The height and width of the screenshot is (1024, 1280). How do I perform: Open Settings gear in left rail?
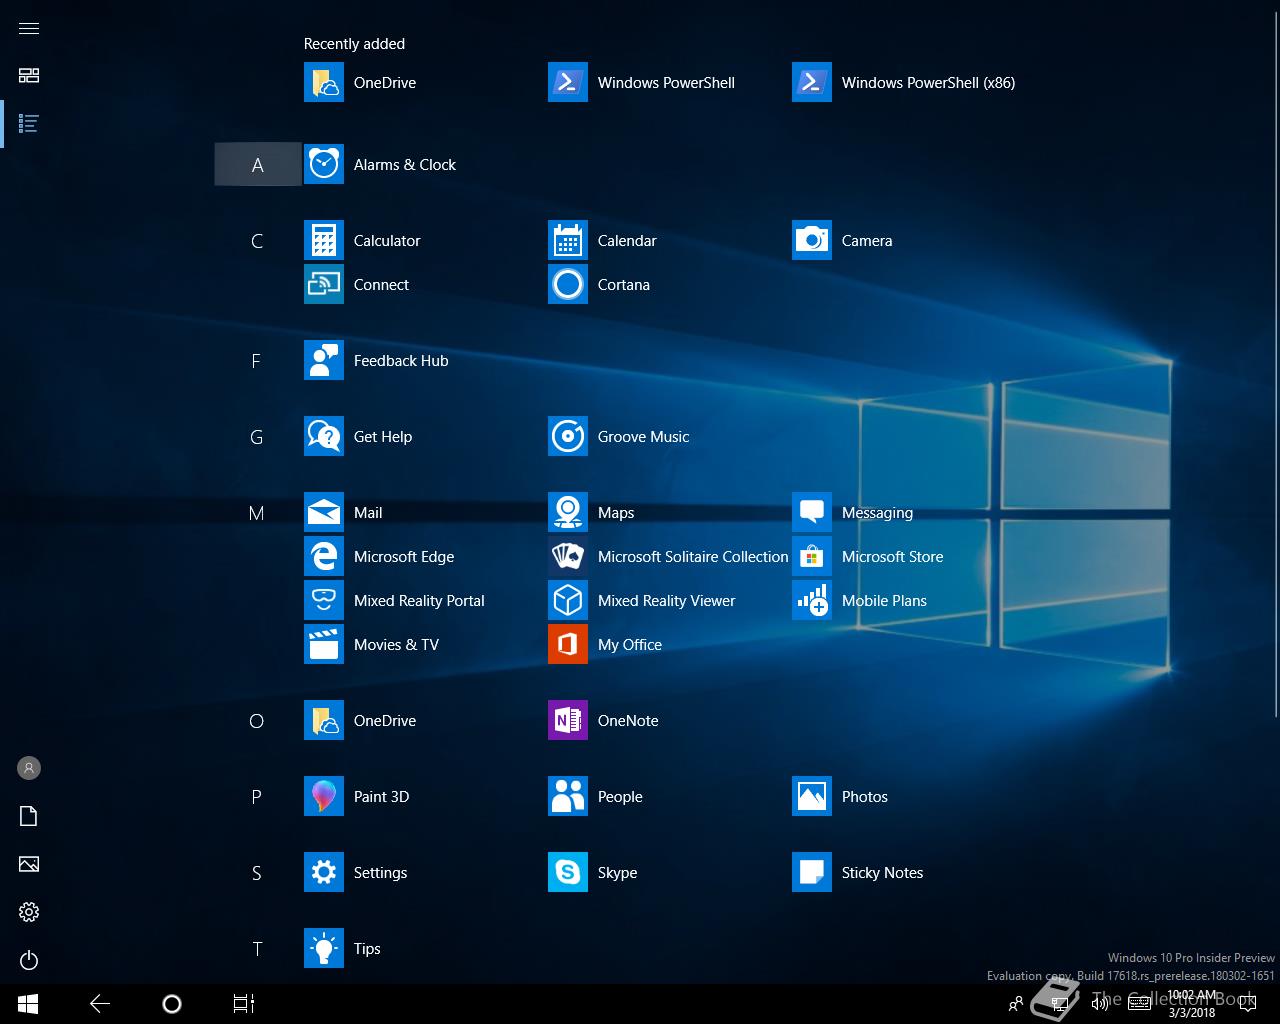point(29,912)
